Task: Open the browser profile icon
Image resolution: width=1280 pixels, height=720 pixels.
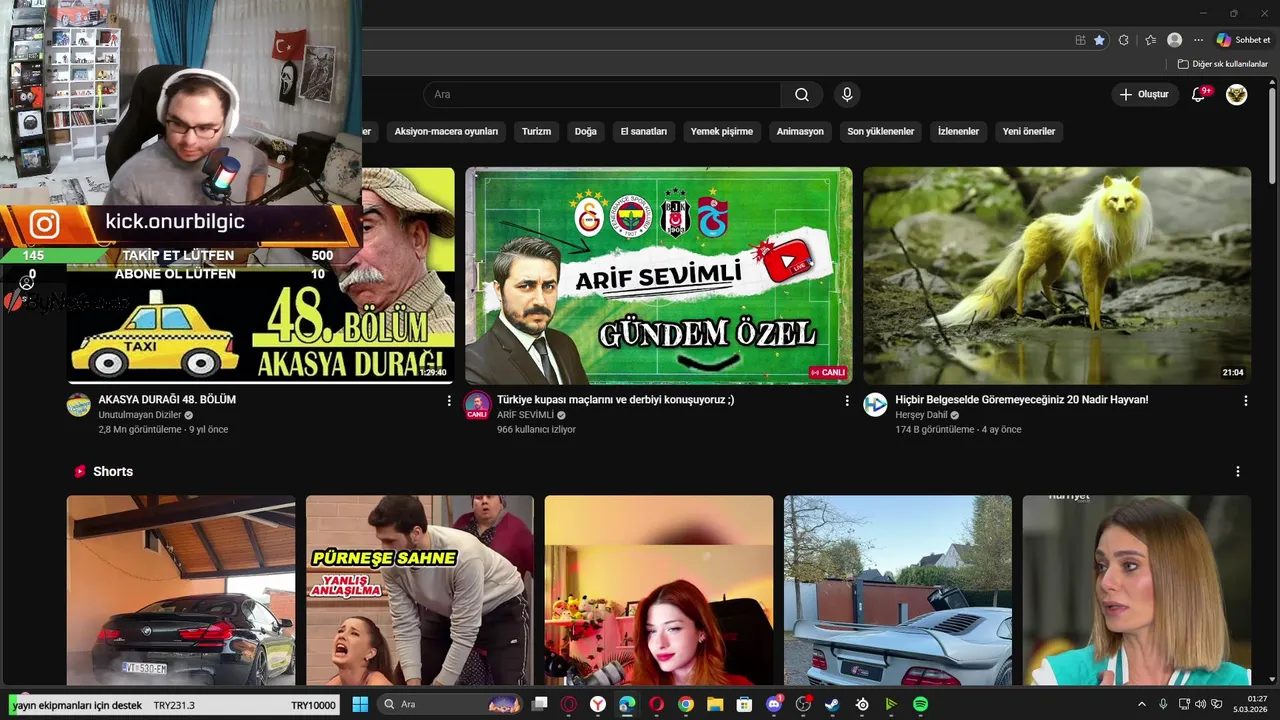Action: [1174, 40]
